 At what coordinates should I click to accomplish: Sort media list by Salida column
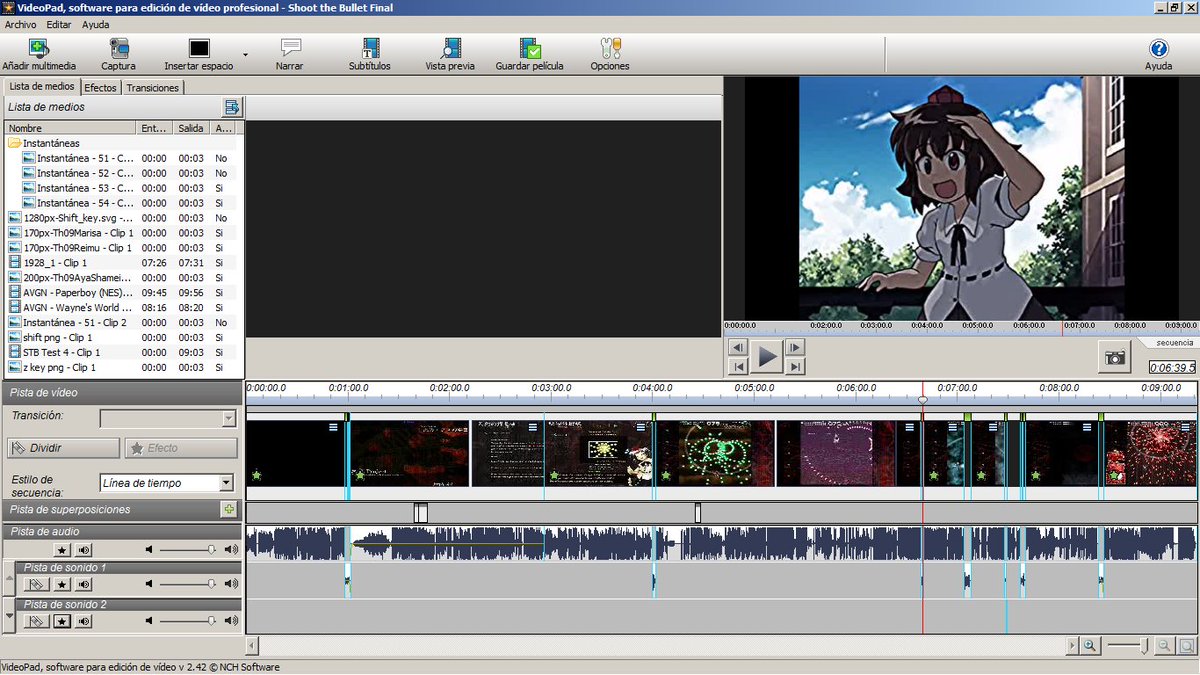[x=191, y=128]
